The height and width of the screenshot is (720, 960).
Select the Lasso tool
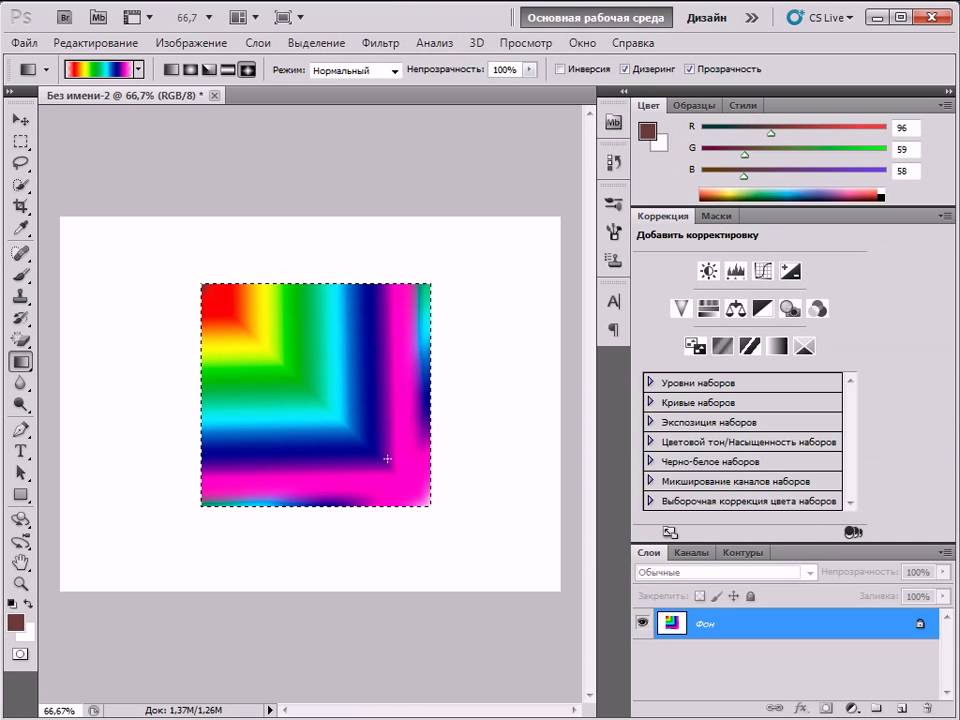pos(20,163)
